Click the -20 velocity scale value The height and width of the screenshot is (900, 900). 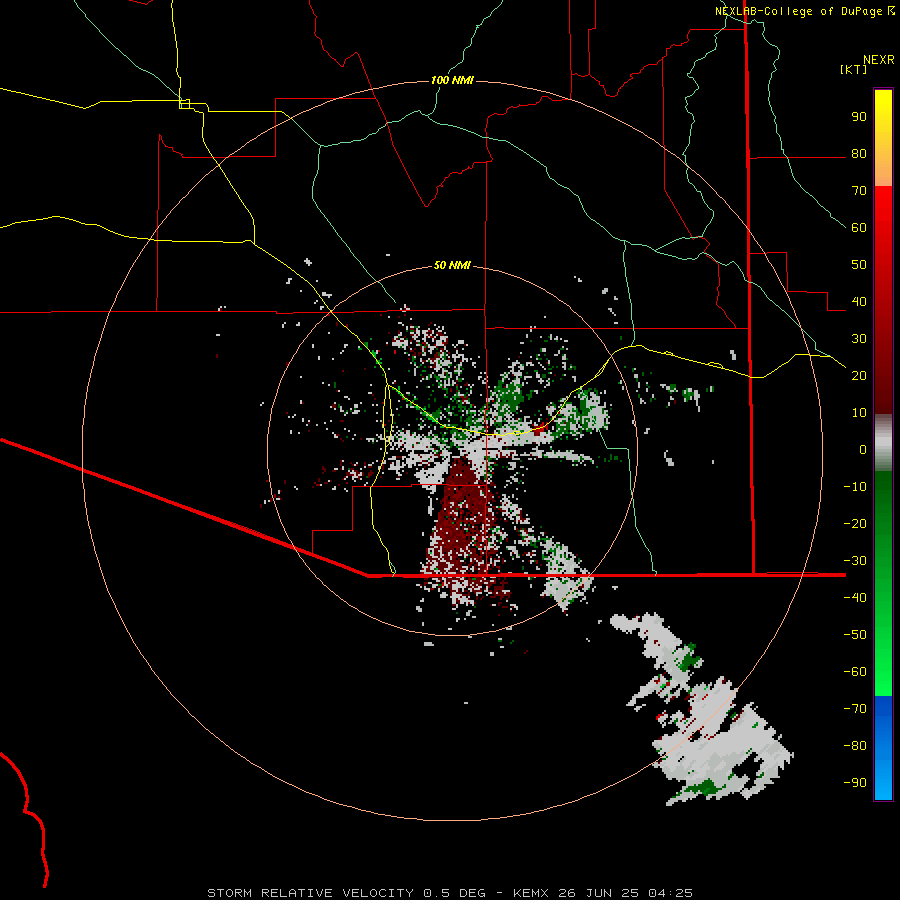click(855, 523)
